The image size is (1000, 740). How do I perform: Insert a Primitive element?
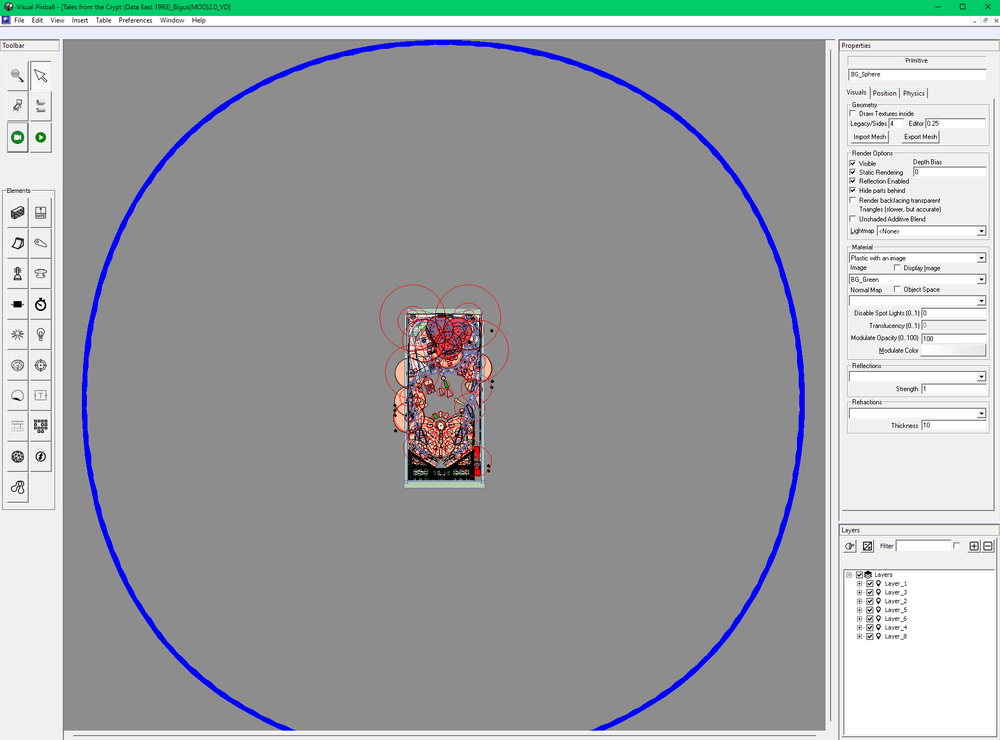(17, 456)
